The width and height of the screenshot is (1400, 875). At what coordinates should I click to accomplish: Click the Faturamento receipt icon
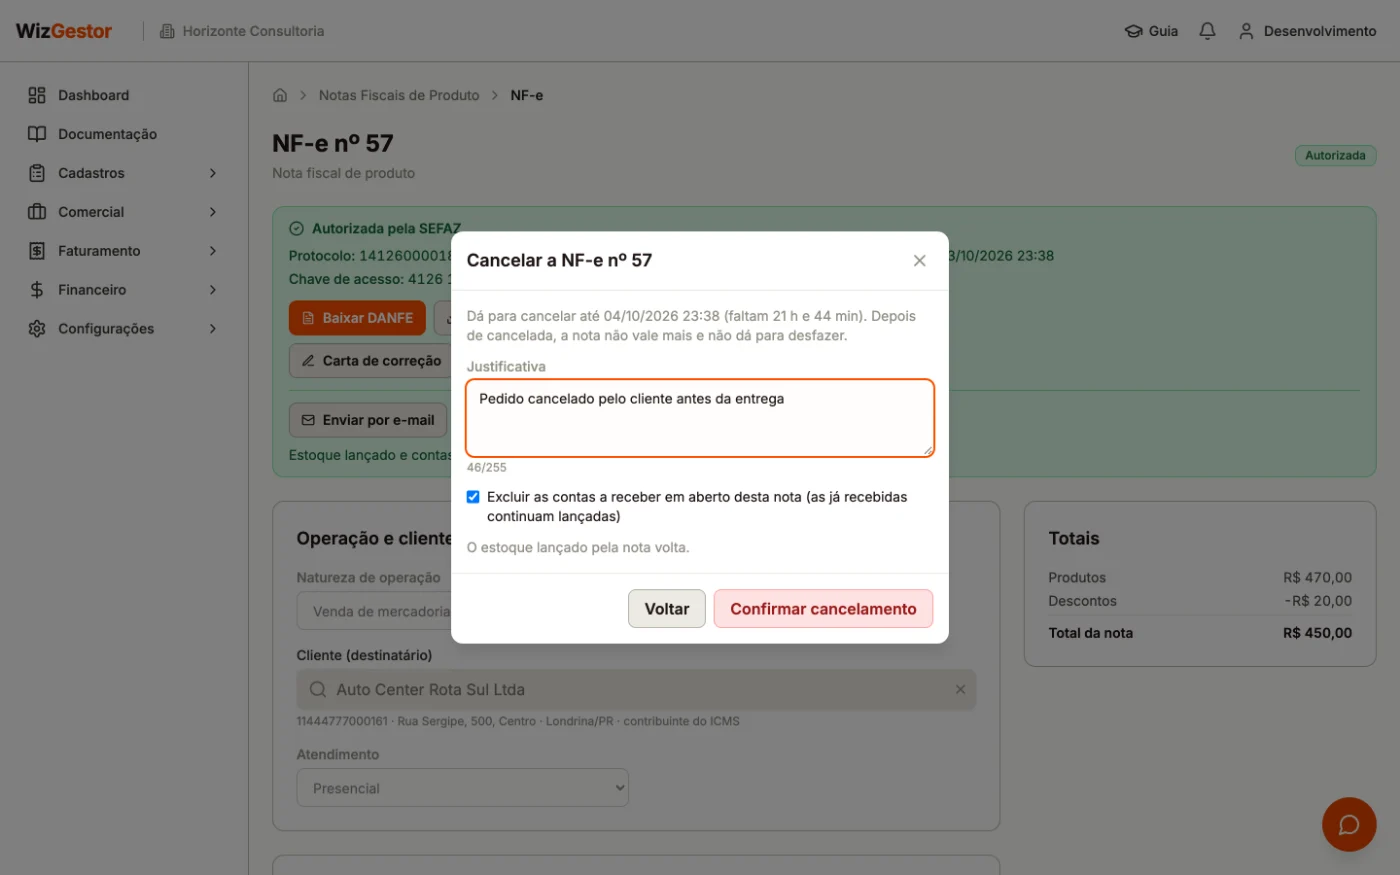[x=37, y=251]
